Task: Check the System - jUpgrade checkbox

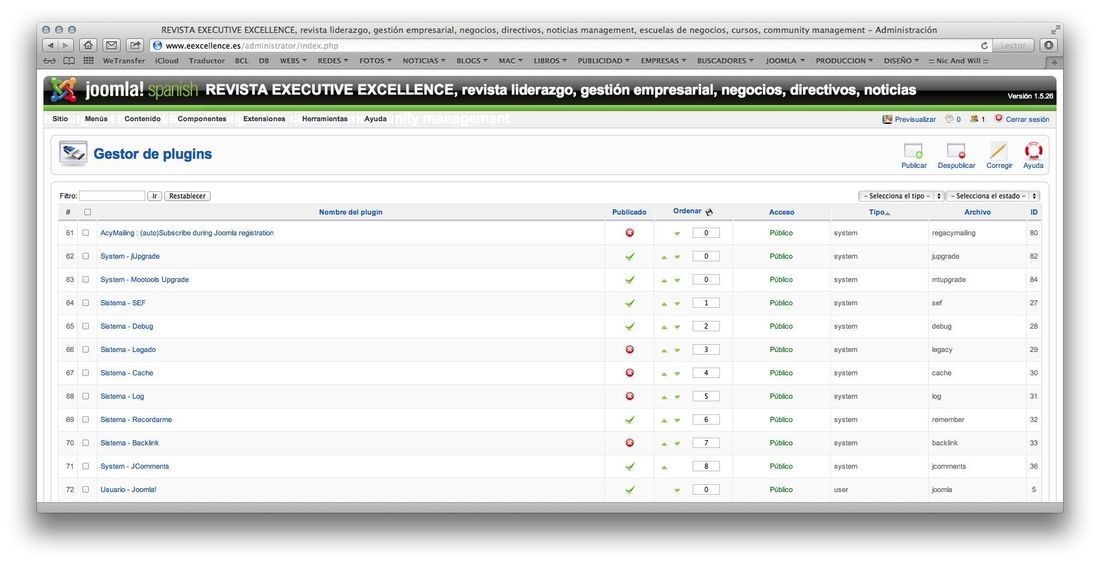Action: pyautogui.click(x=86, y=256)
